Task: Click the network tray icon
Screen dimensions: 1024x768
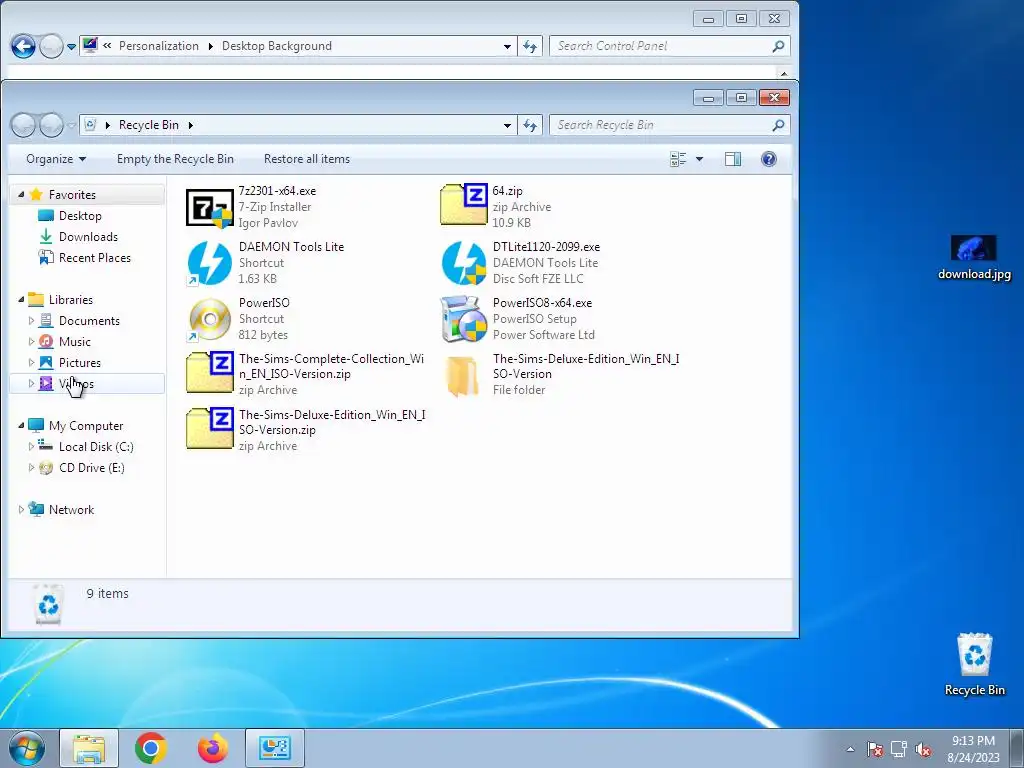Action: coord(899,749)
